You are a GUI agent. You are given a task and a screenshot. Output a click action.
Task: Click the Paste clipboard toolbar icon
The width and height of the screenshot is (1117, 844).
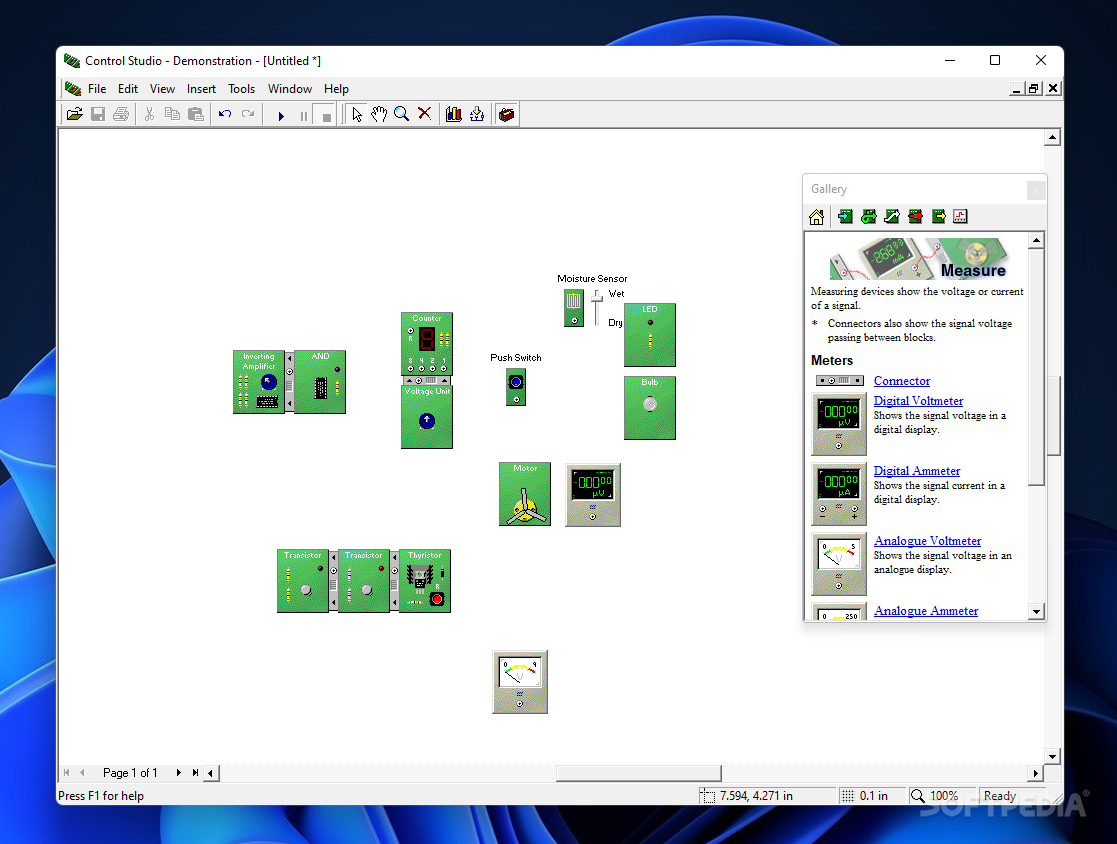click(x=195, y=114)
